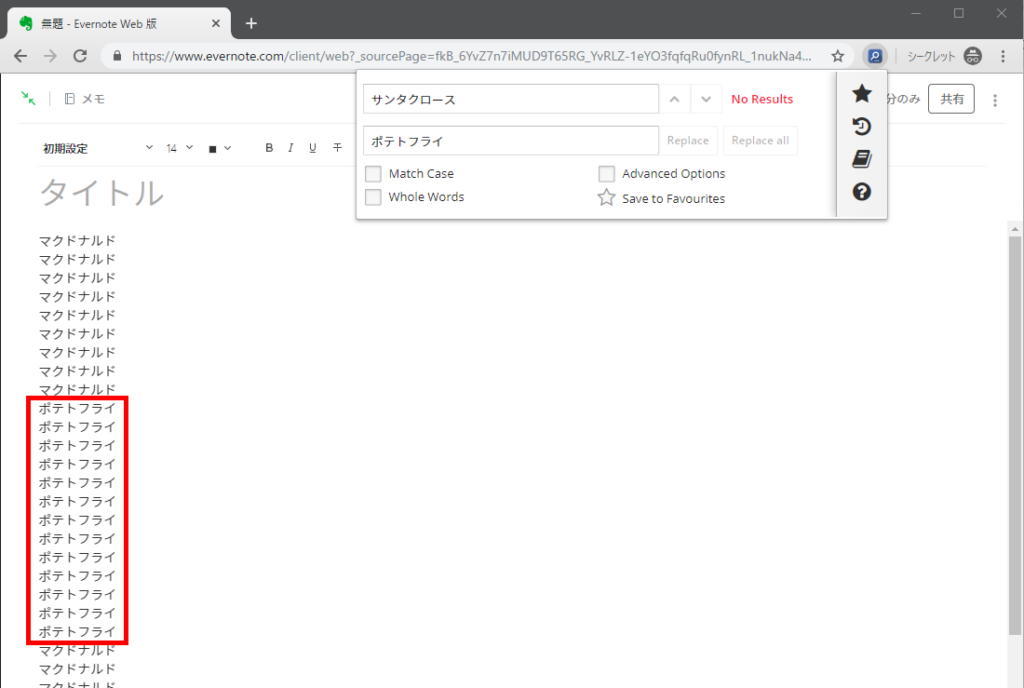Click the first マクドナルド line
This screenshot has width=1024, height=688.
pyautogui.click(x=77, y=241)
